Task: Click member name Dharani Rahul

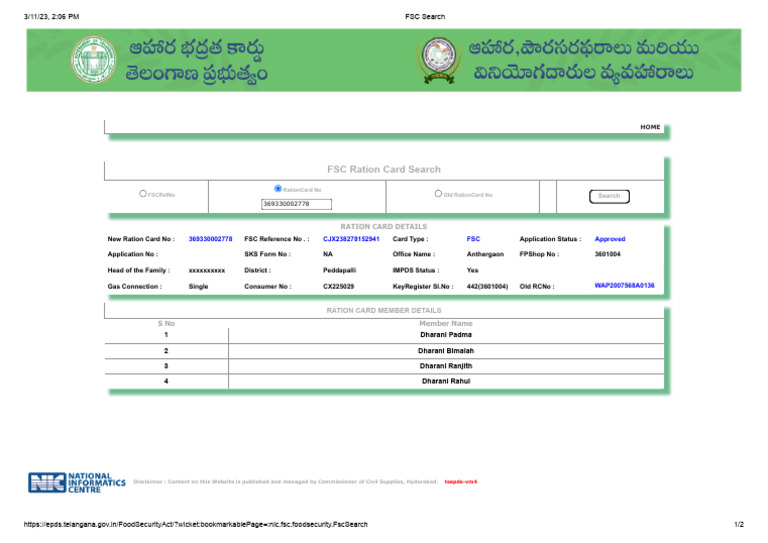Action: point(446,381)
